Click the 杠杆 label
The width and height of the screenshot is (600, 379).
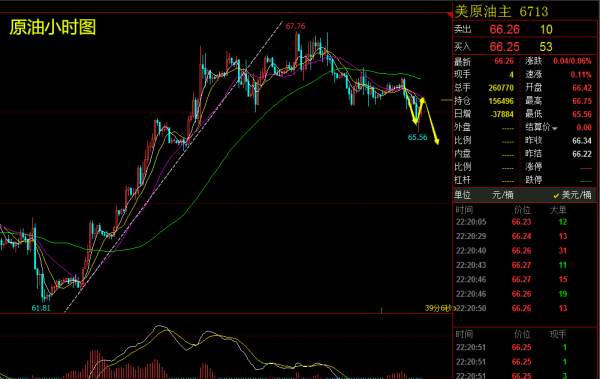(x=462, y=180)
